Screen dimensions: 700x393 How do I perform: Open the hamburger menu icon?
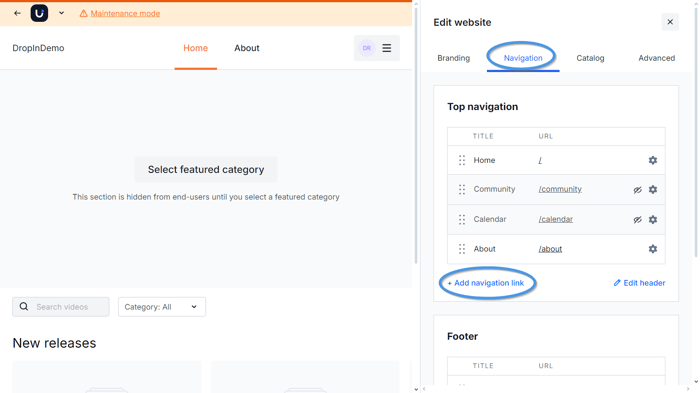click(387, 48)
